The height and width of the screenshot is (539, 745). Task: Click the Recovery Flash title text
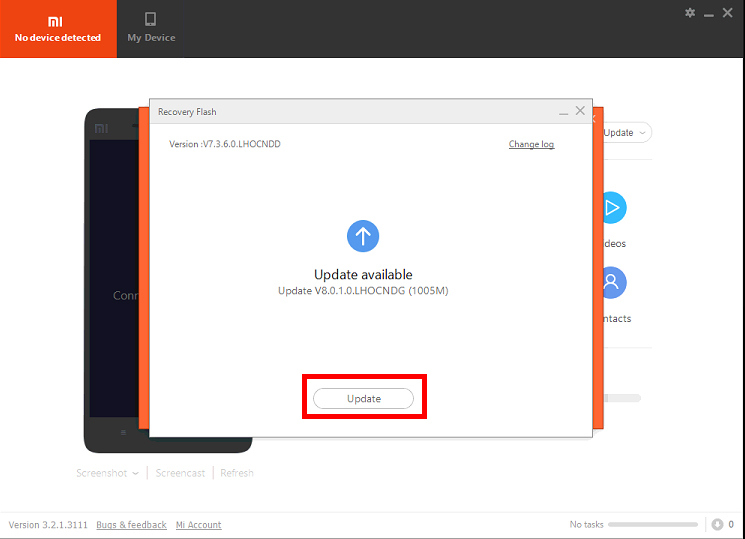click(187, 112)
